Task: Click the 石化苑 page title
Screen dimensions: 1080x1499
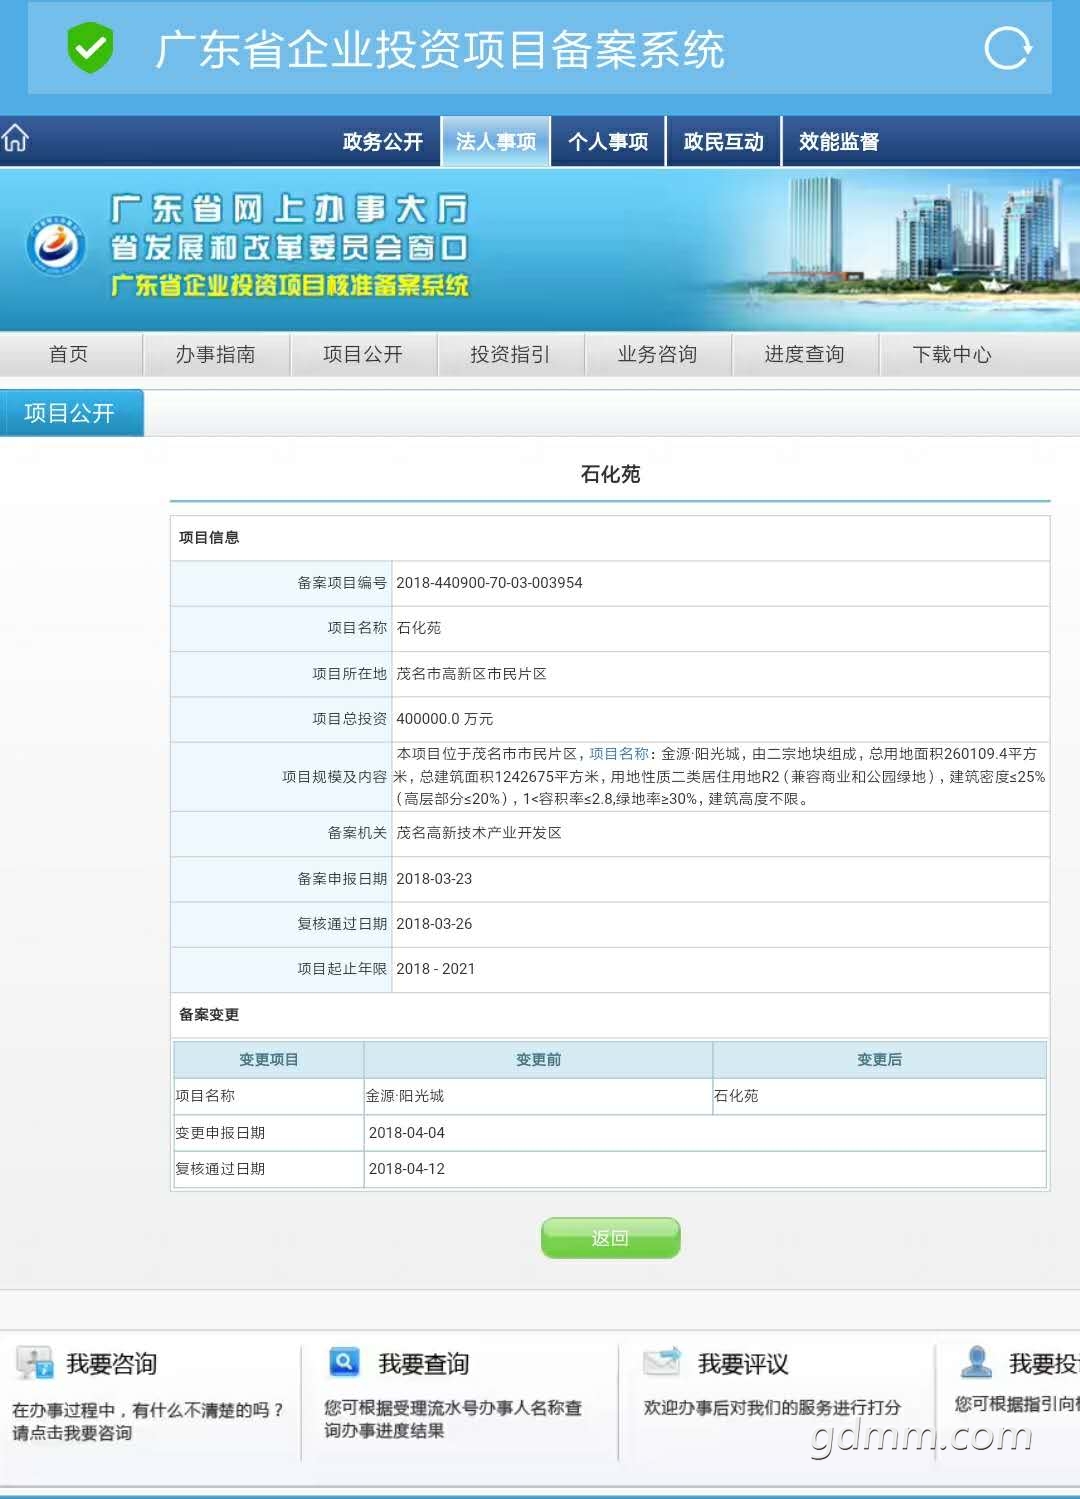Action: point(610,474)
